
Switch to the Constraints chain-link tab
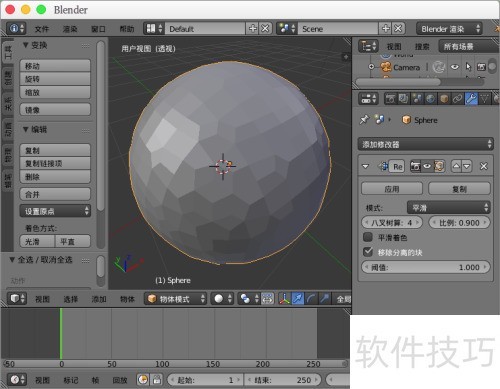tap(457, 99)
